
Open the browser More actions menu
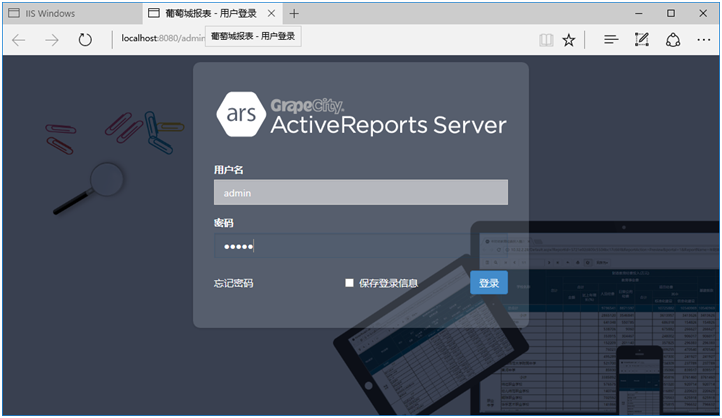704,40
